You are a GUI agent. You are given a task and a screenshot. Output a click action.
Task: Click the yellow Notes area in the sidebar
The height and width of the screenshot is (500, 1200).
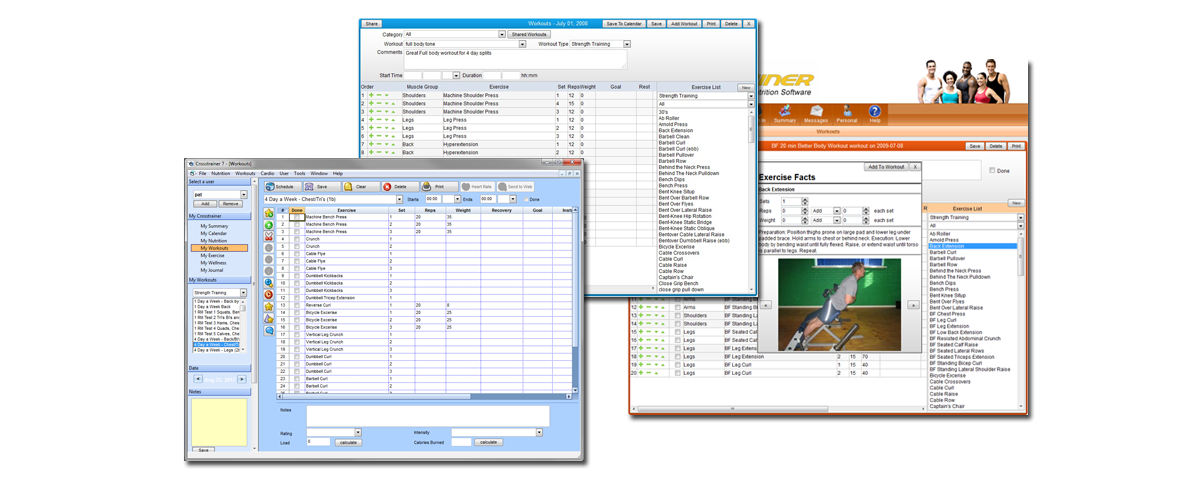point(219,422)
